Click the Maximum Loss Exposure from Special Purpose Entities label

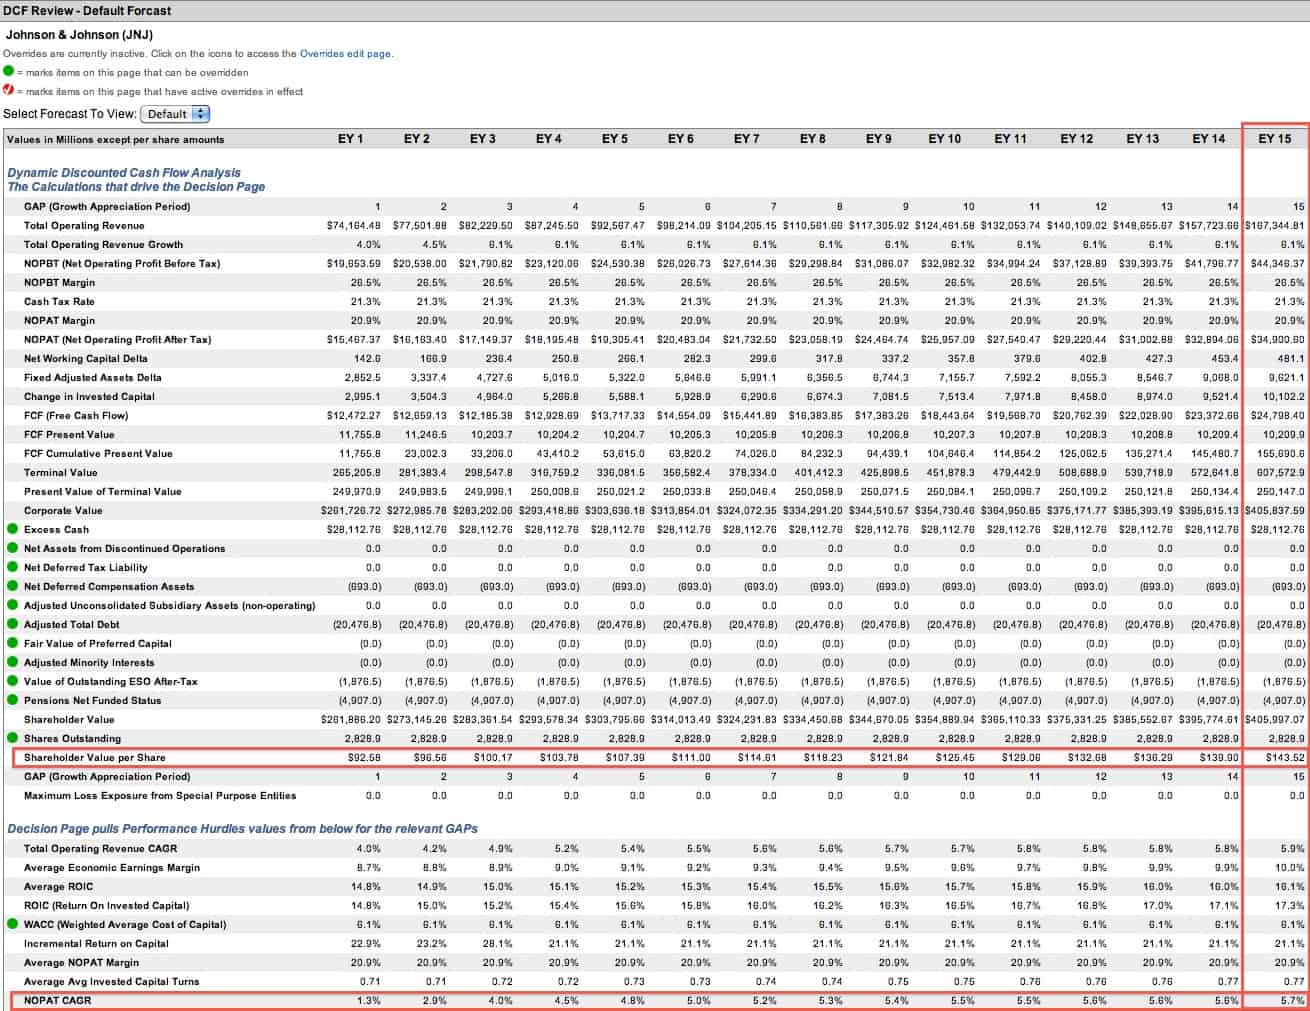pos(160,795)
